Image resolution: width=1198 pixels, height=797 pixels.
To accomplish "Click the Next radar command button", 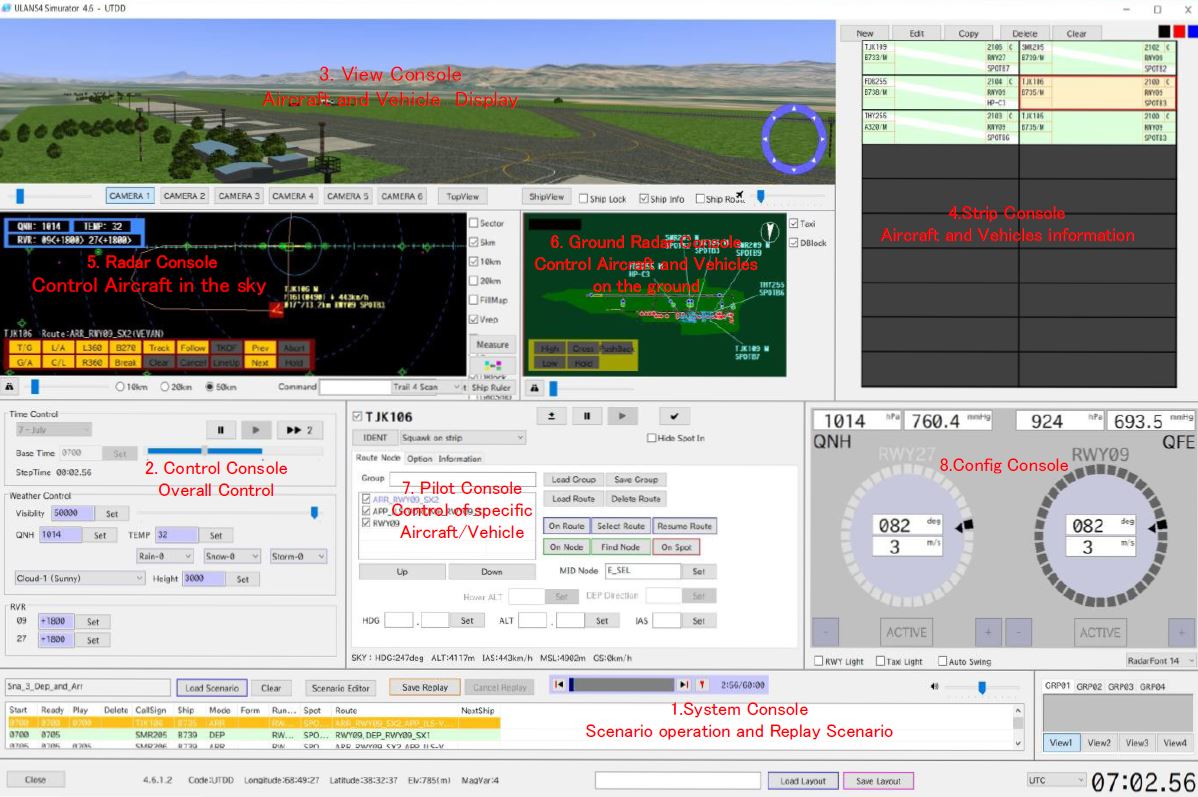I will [260, 362].
